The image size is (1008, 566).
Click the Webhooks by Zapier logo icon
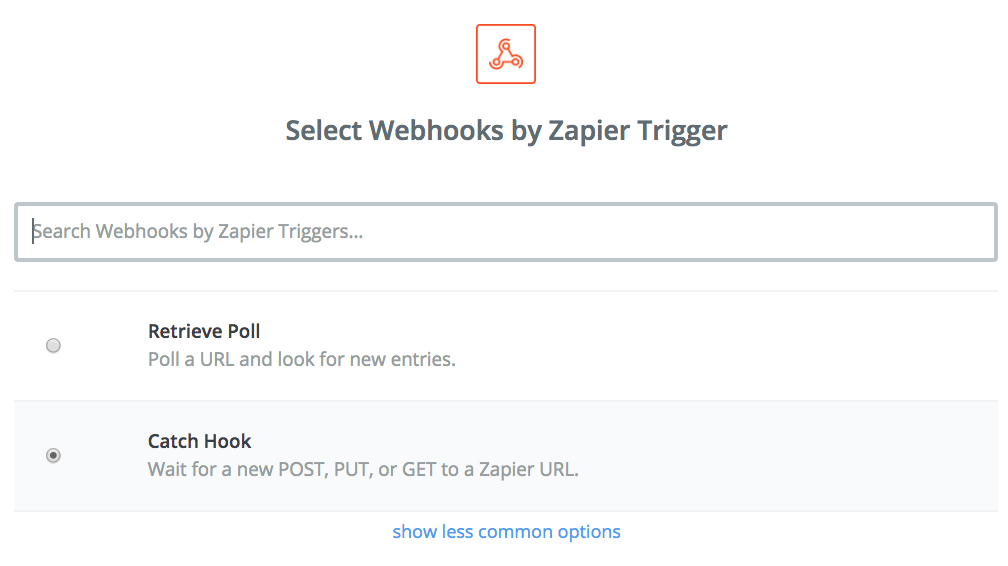pos(505,54)
